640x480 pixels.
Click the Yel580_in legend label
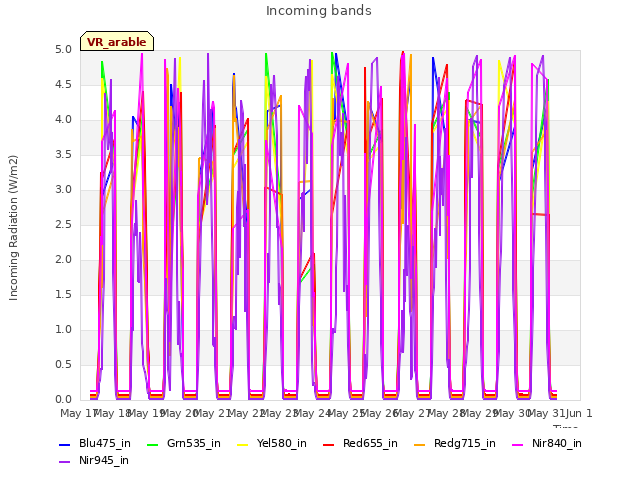[x=282, y=443]
